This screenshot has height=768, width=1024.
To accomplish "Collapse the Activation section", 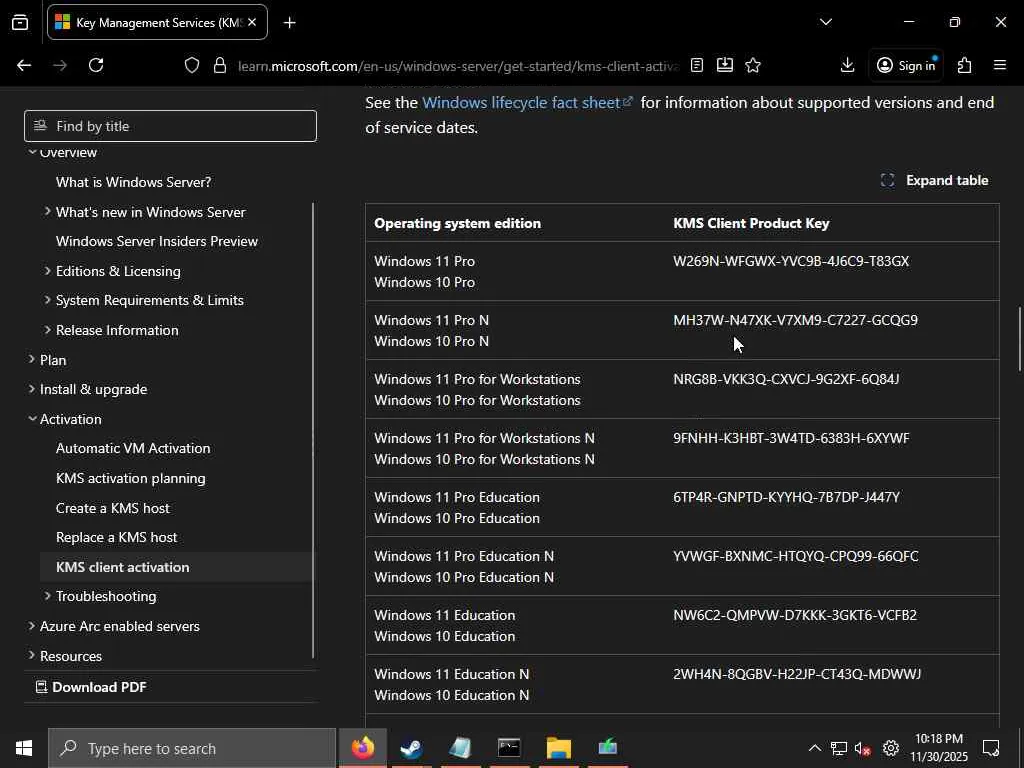I will 32,419.
